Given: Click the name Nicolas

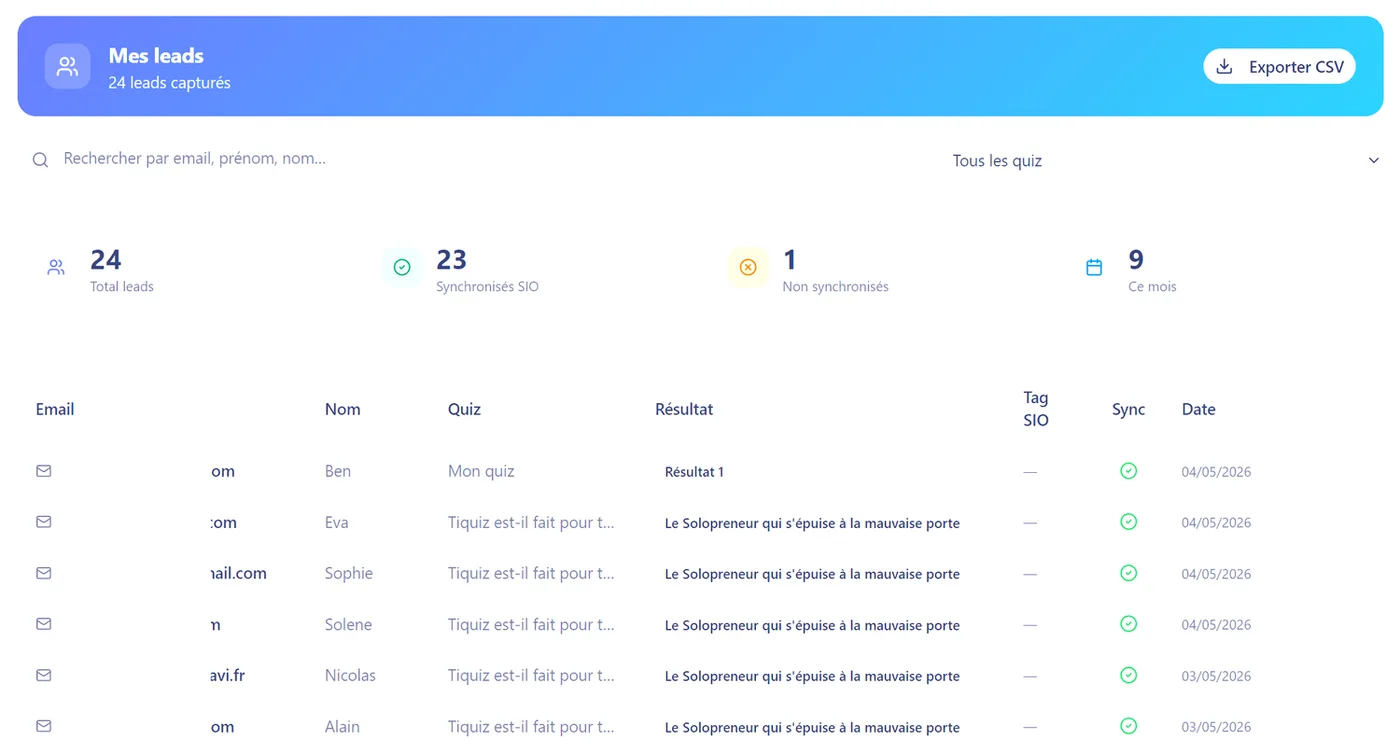Looking at the screenshot, I should [x=350, y=675].
